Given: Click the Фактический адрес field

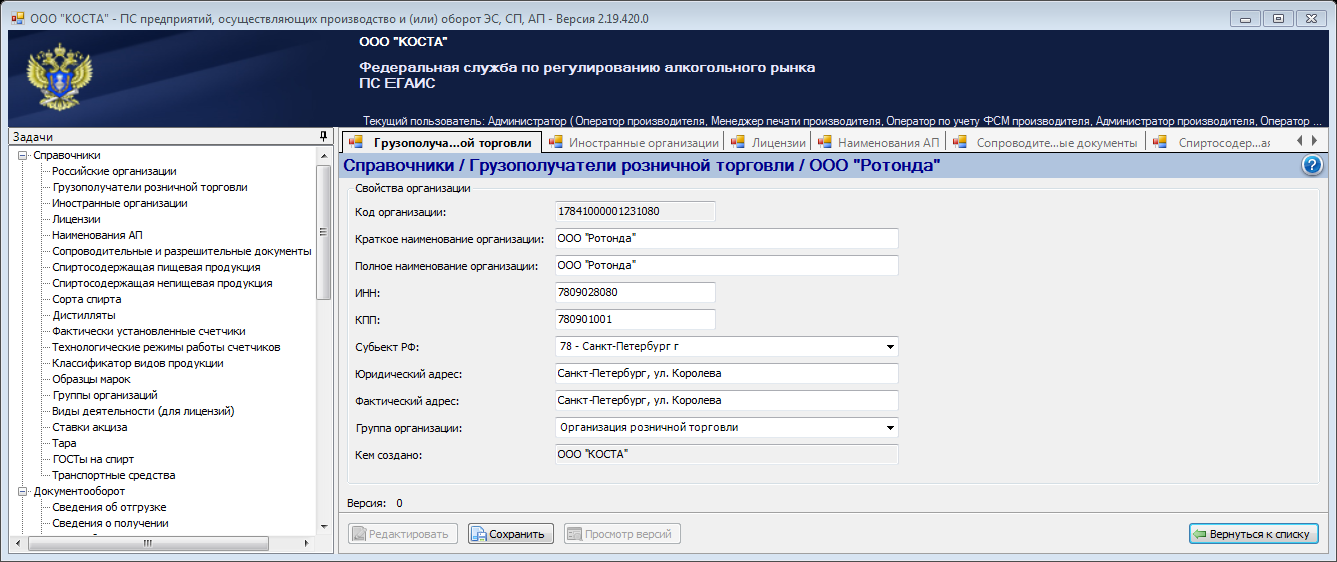Looking at the screenshot, I should 726,401.
